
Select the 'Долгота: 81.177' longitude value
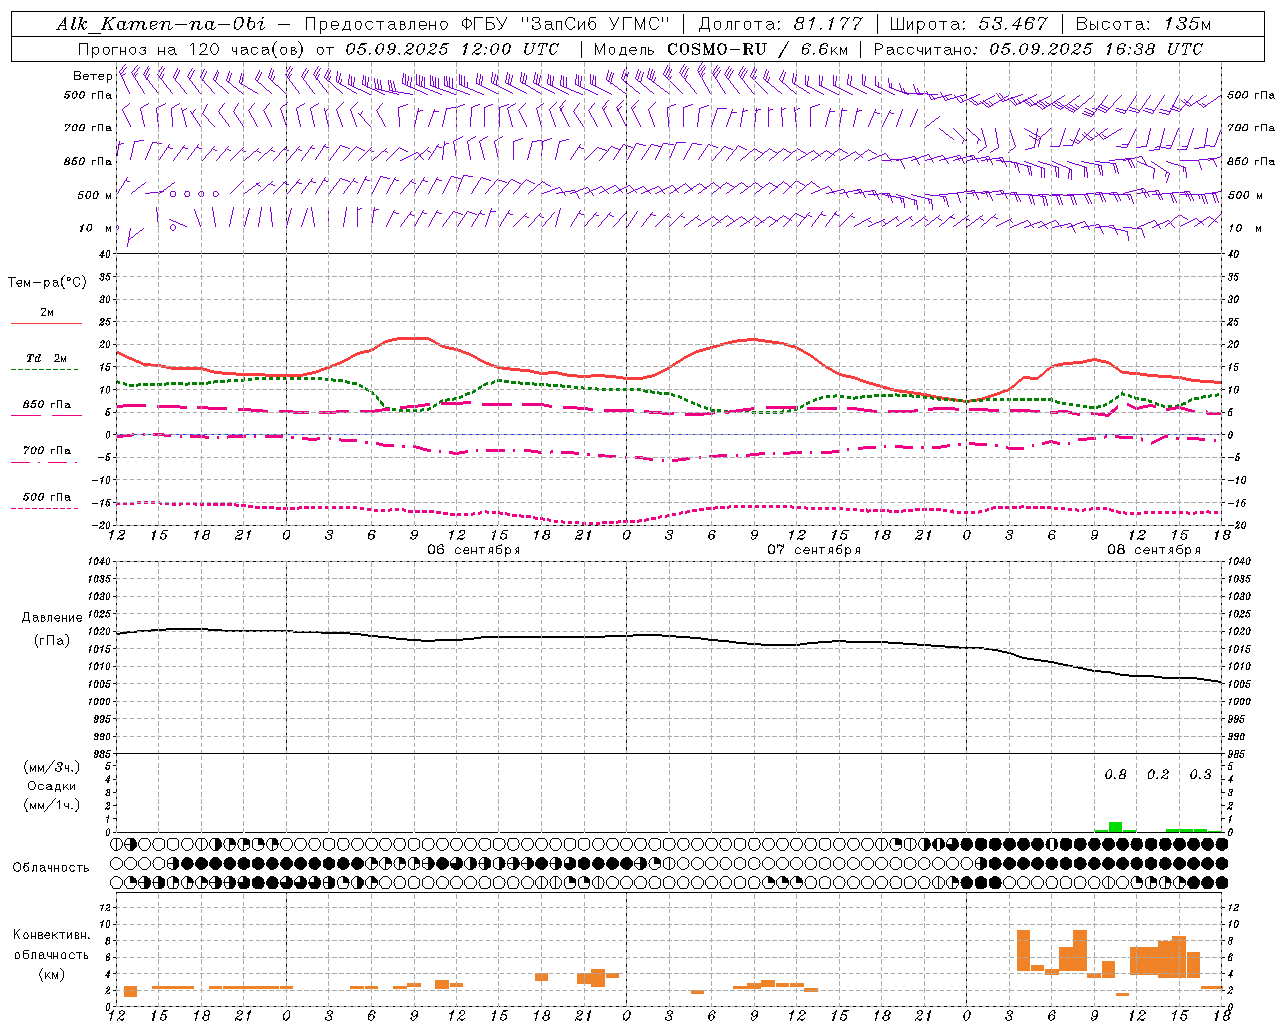click(x=780, y=24)
